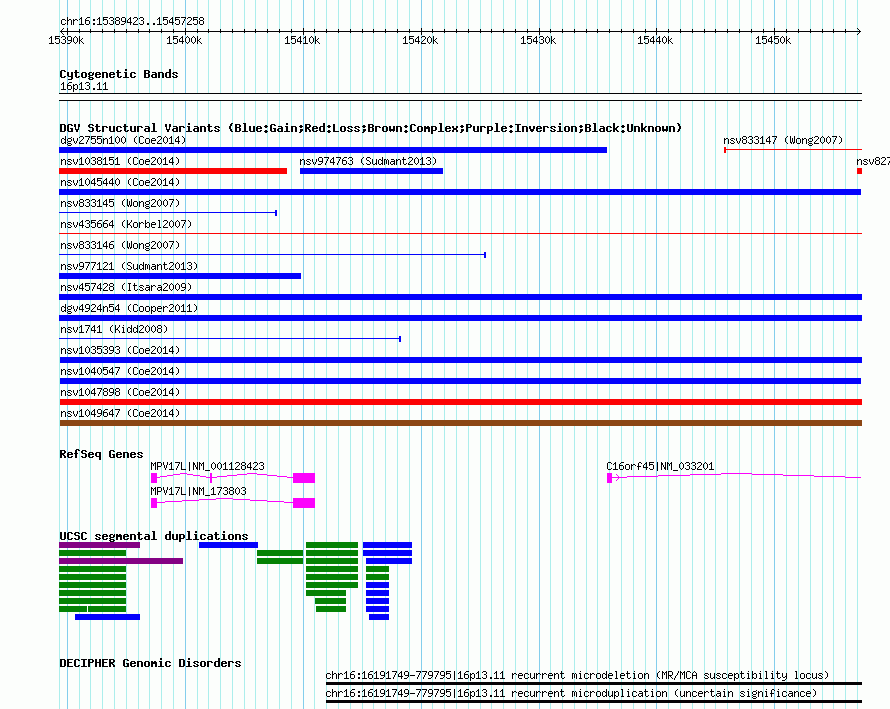Select the long purple segmental duplication bar
The image size is (890, 709).
point(121,561)
